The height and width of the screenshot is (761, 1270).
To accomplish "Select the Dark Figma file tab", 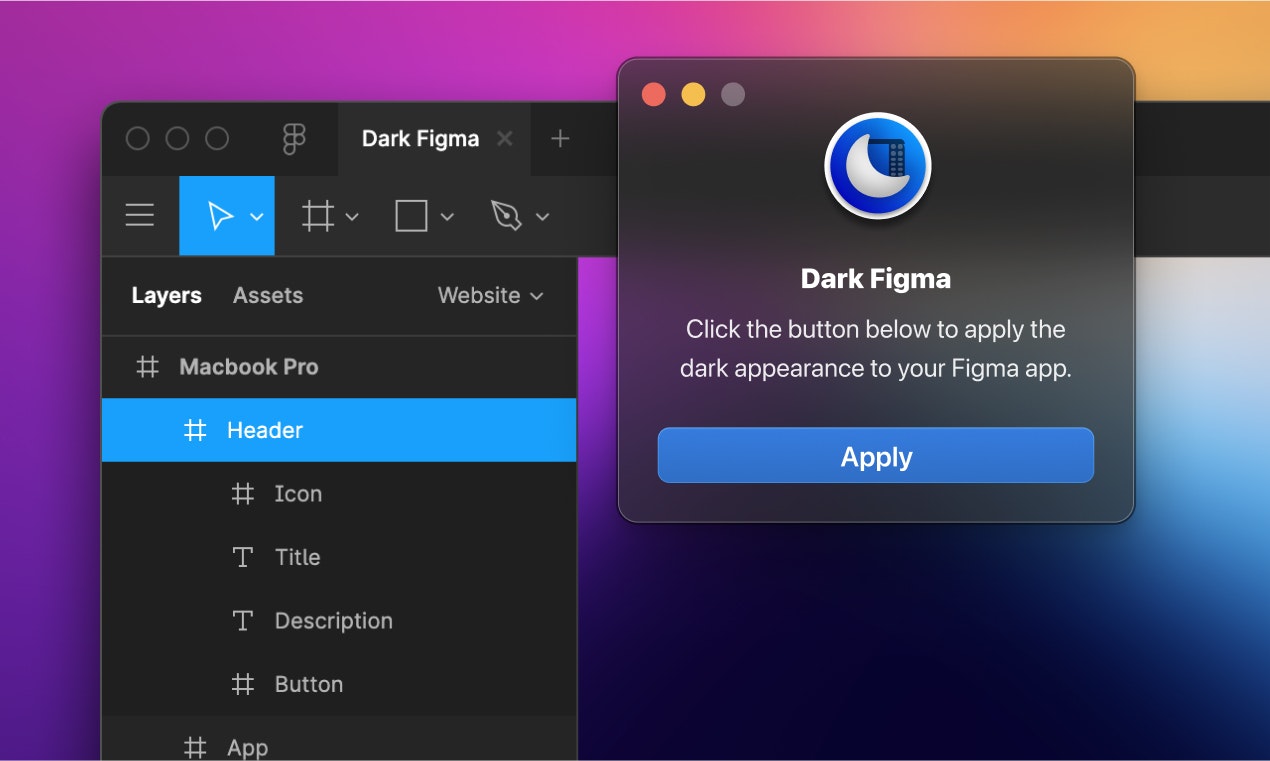I will coord(419,139).
